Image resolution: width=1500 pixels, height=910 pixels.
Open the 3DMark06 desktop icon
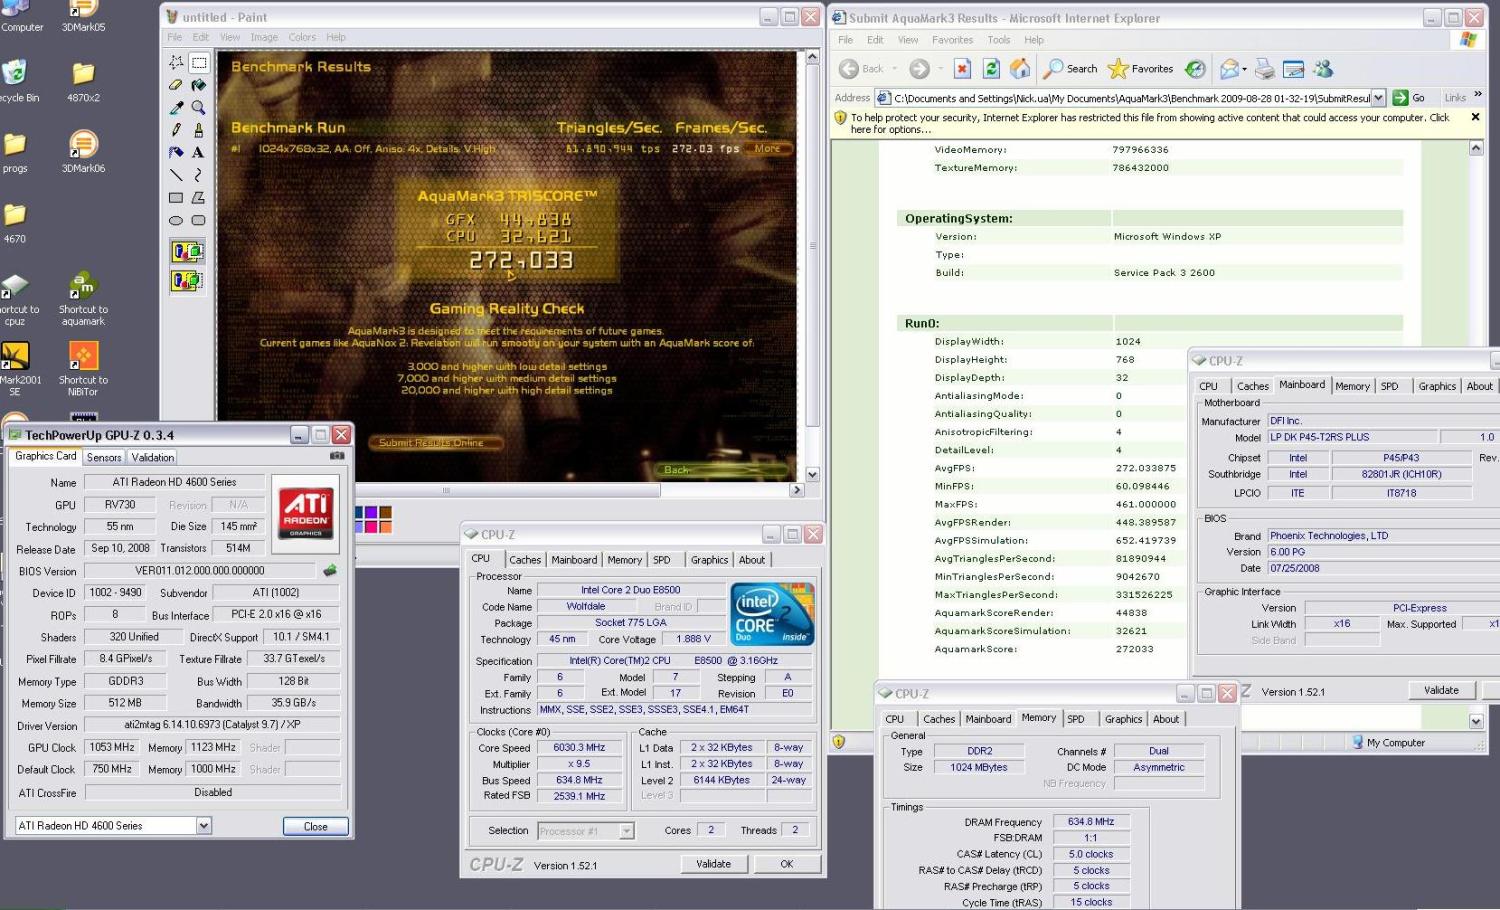83,151
